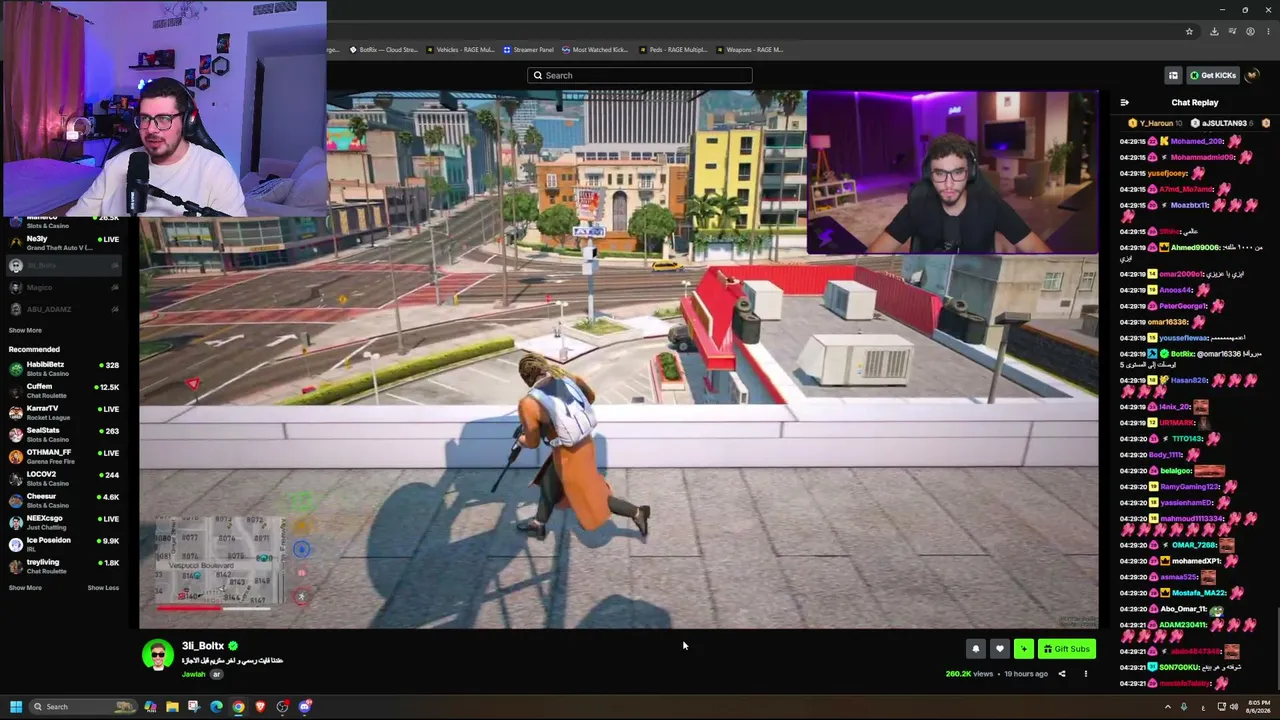
Task: Collapse the Chat Replay panel
Action: [1124, 102]
